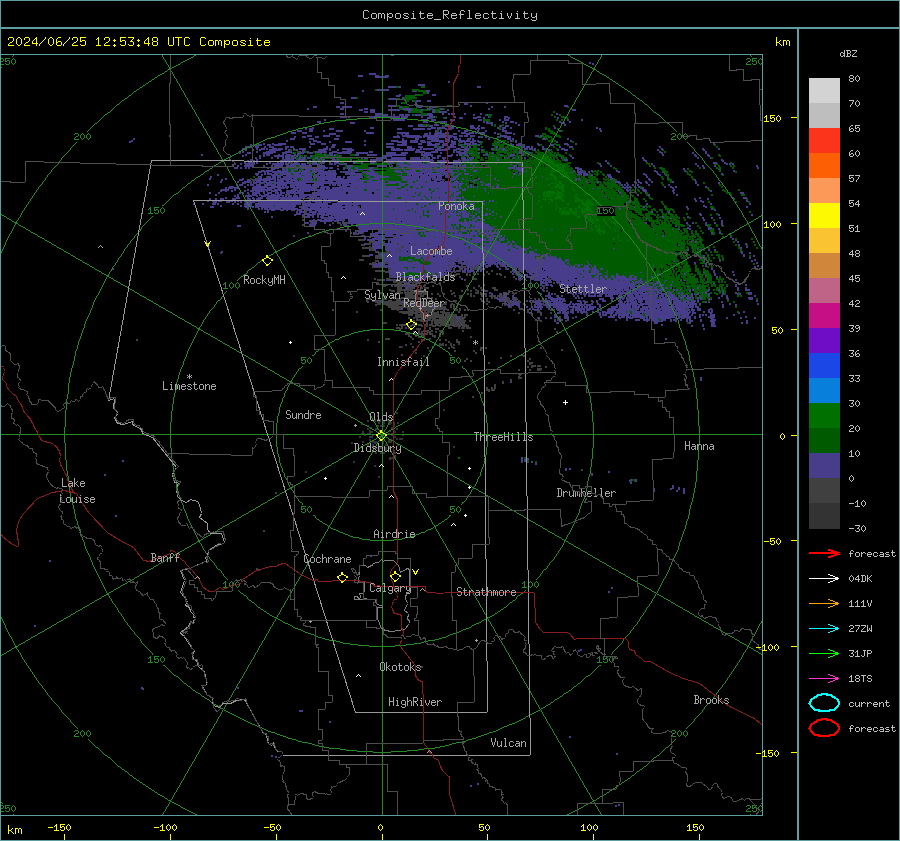Click the 'Stettler' map label
Viewport: 900px width, 841px height.
tap(583, 289)
